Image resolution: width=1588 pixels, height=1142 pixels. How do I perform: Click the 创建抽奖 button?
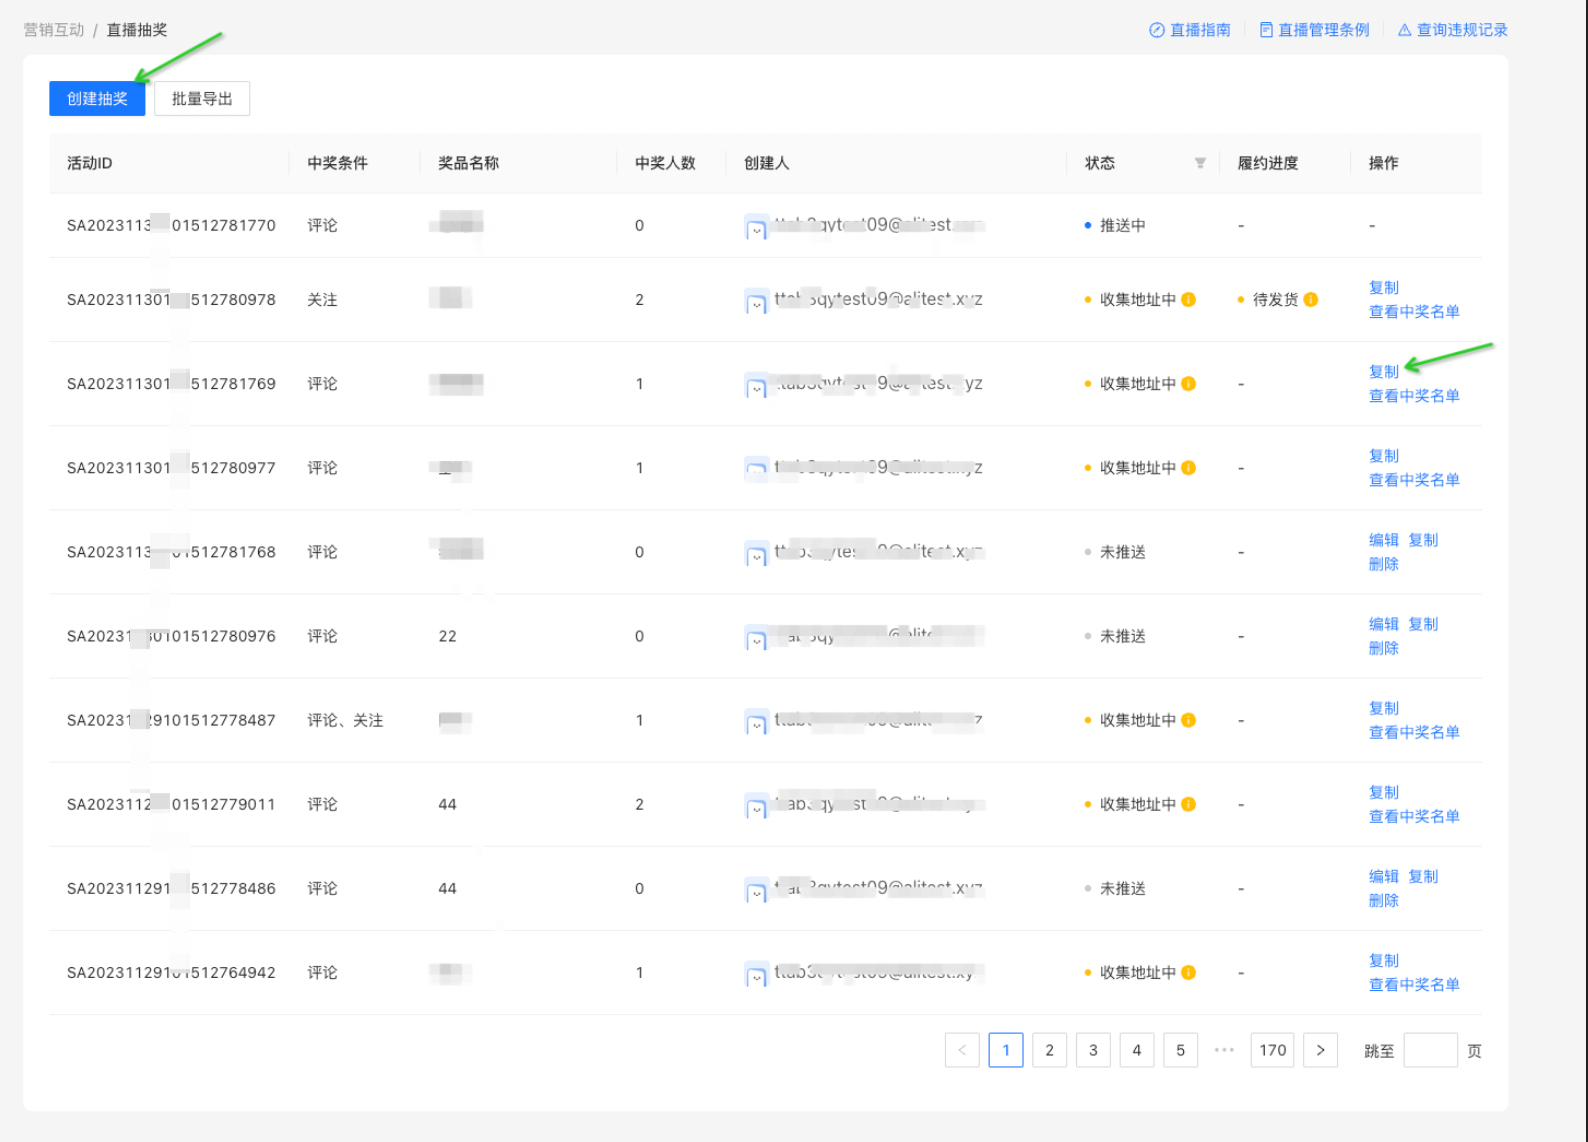pos(97,99)
